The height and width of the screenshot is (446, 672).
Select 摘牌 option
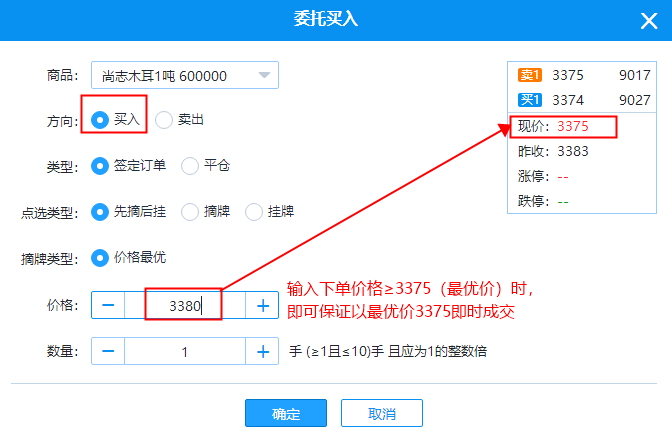190,212
